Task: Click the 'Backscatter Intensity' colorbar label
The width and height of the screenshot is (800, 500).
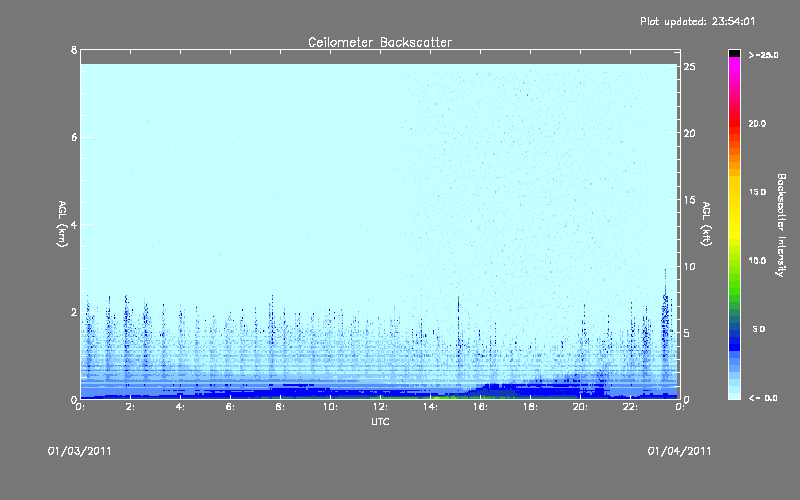Action: point(781,225)
